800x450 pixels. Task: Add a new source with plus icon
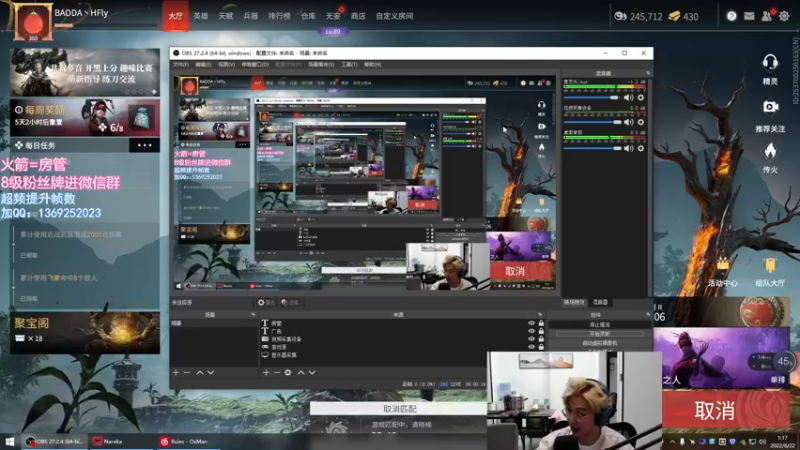tap(266, 372)
